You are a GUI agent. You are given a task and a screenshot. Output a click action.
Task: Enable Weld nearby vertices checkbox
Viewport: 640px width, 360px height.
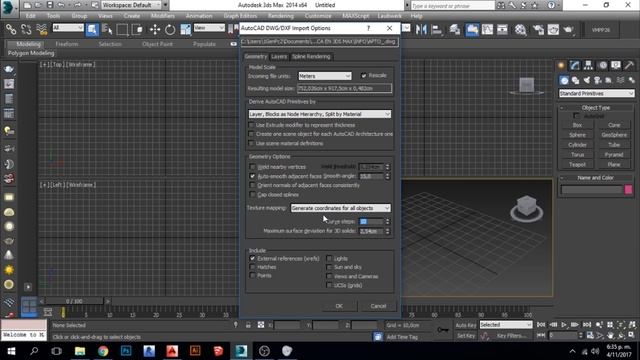pos(252,167)
